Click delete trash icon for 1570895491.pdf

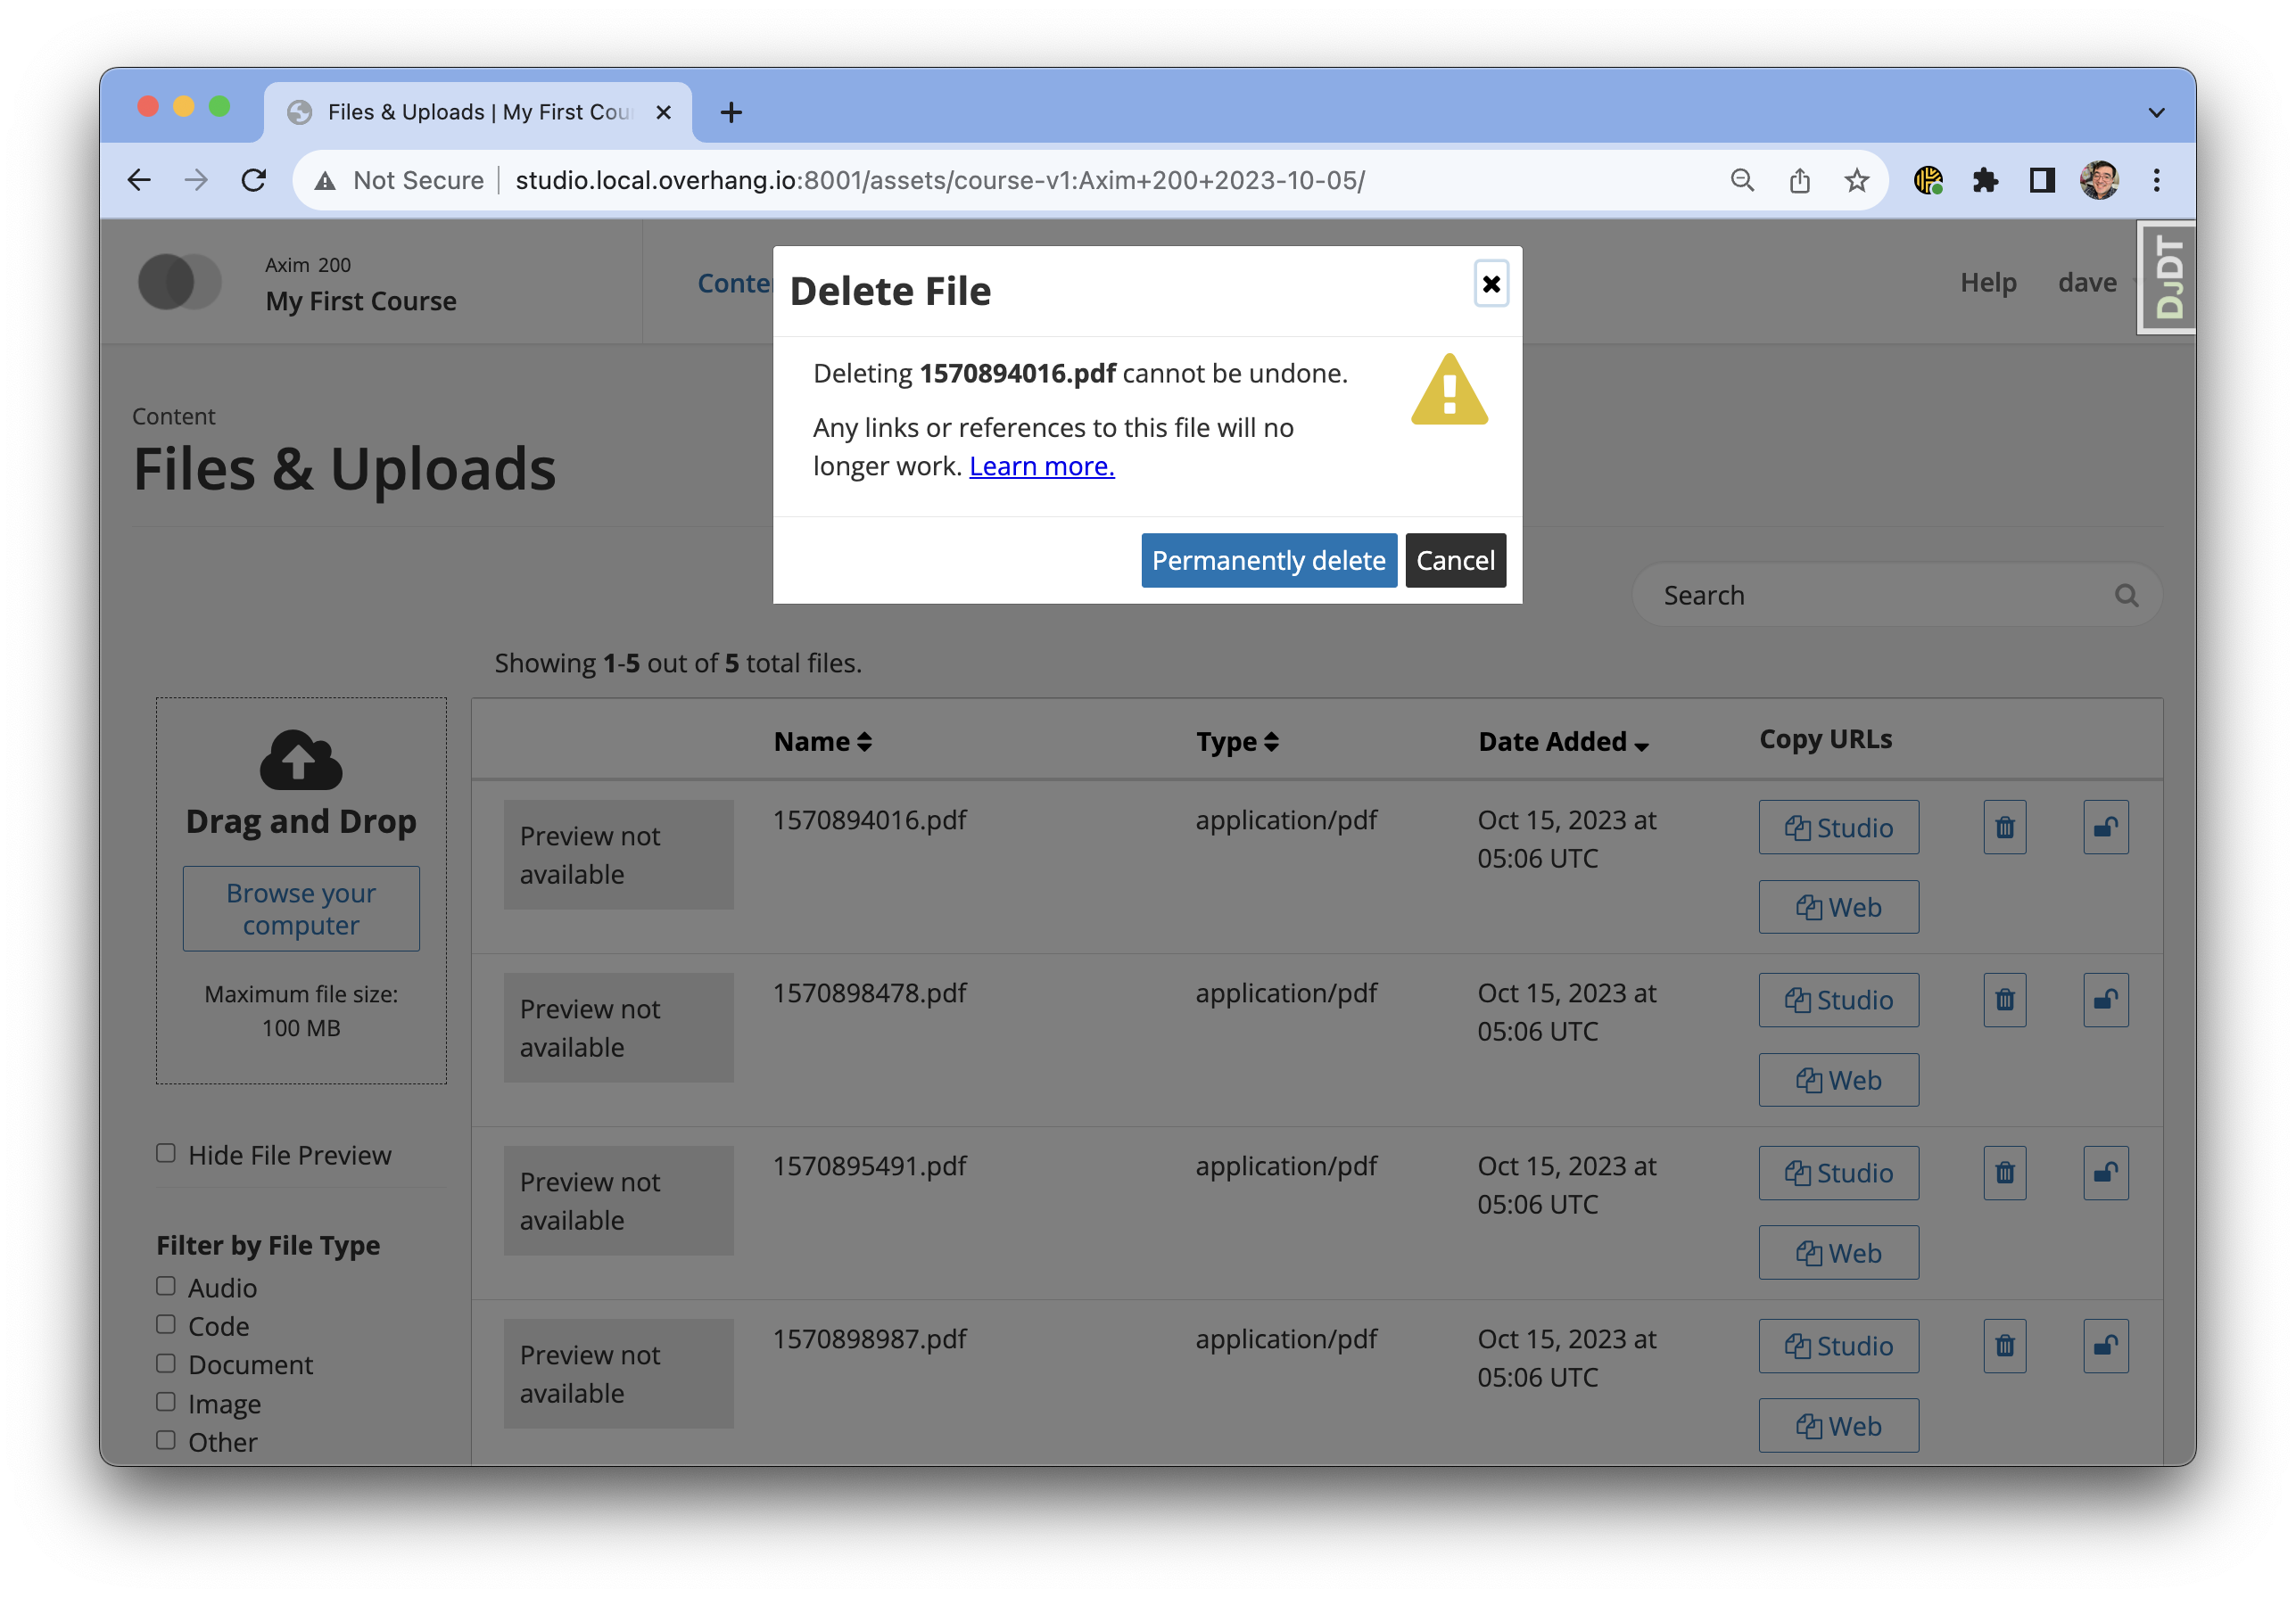point(2004,1173)
